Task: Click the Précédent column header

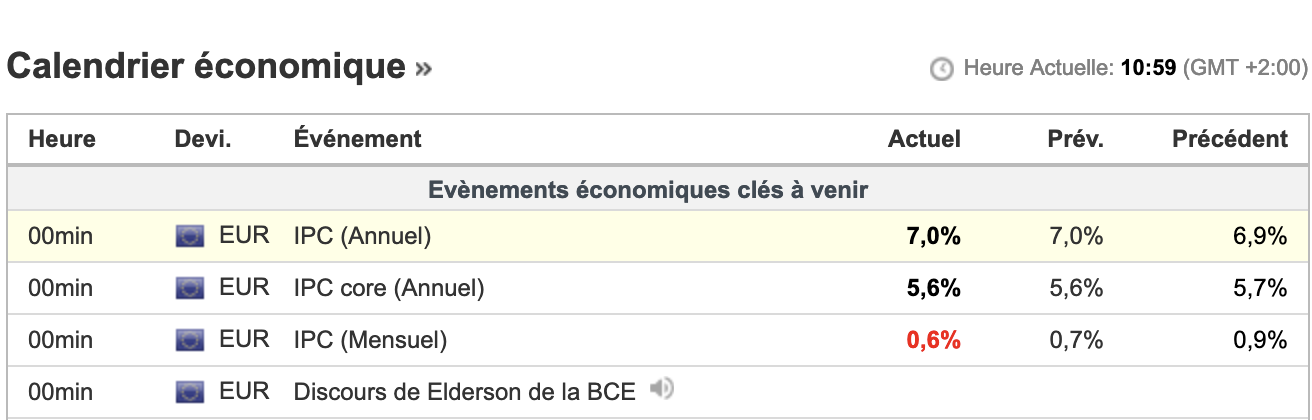Action: click(1230, 139)
